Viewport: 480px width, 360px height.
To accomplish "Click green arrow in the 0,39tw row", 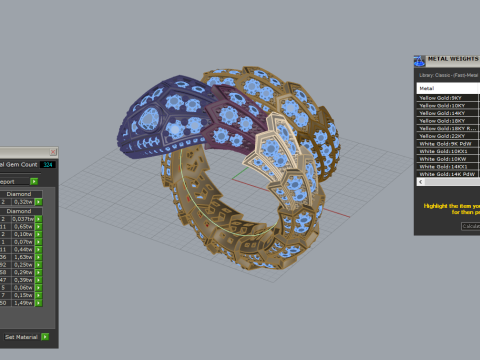I will (39, 280).
